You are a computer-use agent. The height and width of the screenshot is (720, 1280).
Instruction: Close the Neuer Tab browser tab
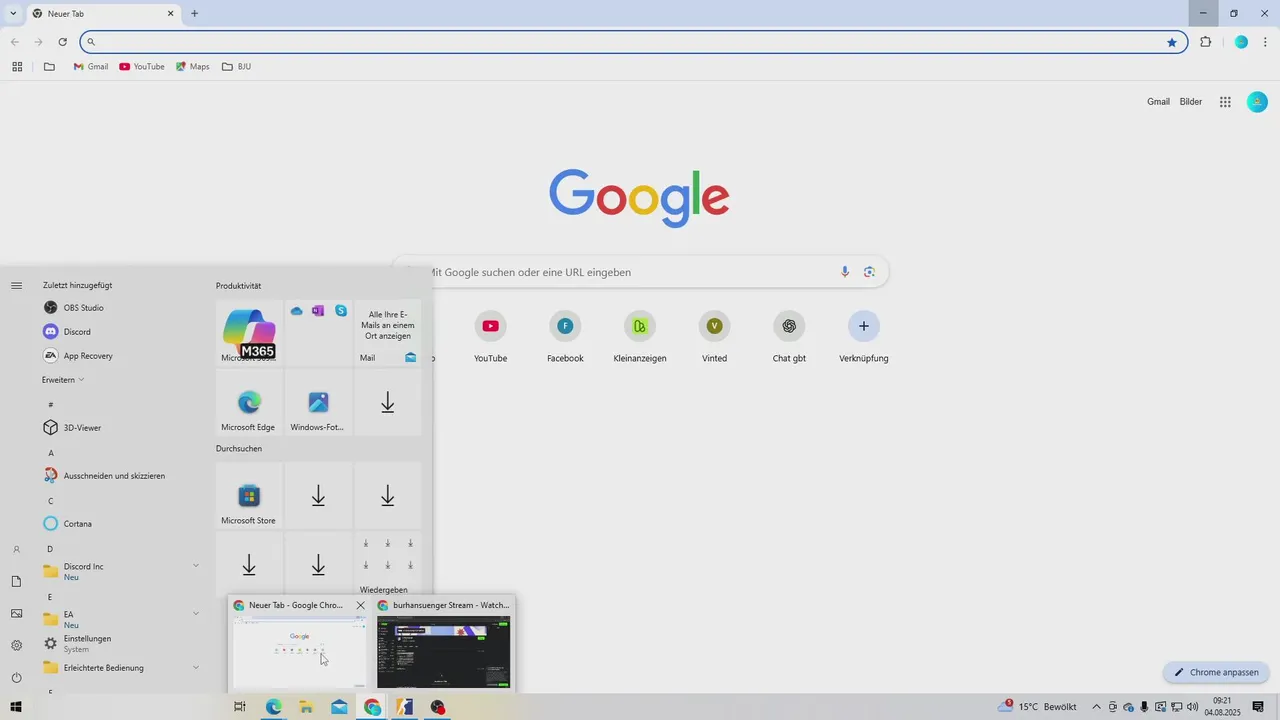pos(170,14)
